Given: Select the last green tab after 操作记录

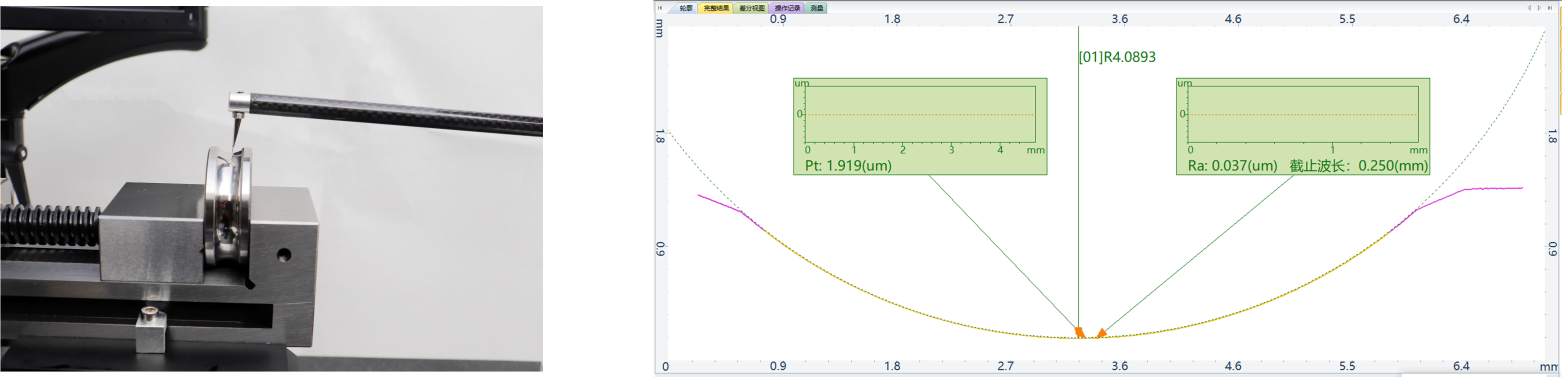Looking at the screenshot, I should (816, 8).
